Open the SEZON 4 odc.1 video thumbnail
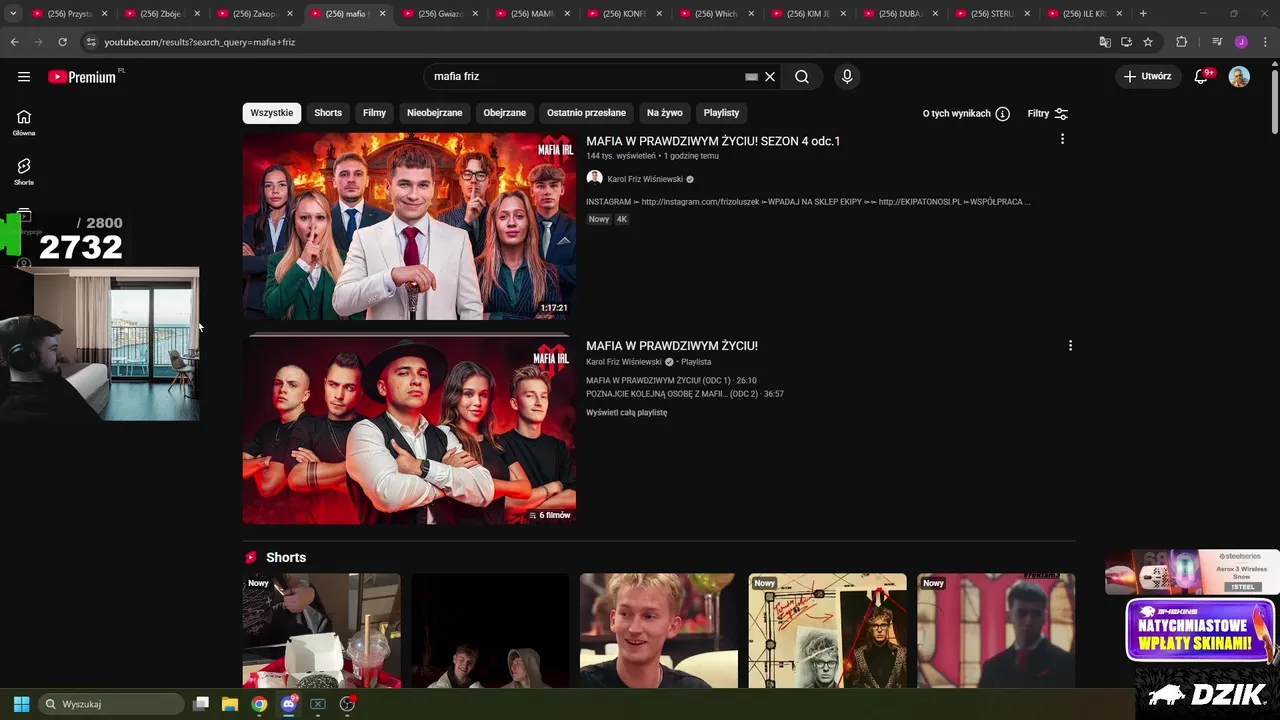Screen dimensions: 1280x720 click(x=409, y=226)
